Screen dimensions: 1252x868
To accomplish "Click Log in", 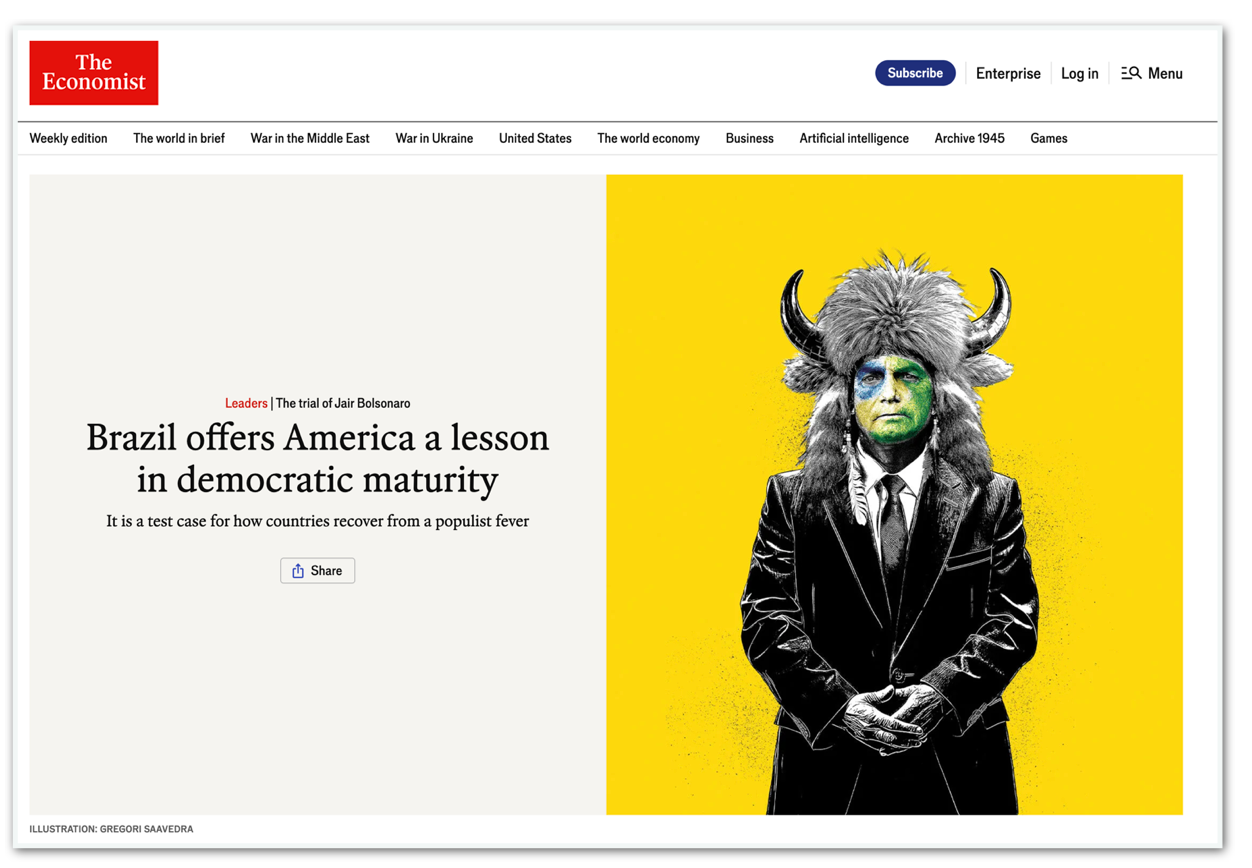I will 1079,73.
